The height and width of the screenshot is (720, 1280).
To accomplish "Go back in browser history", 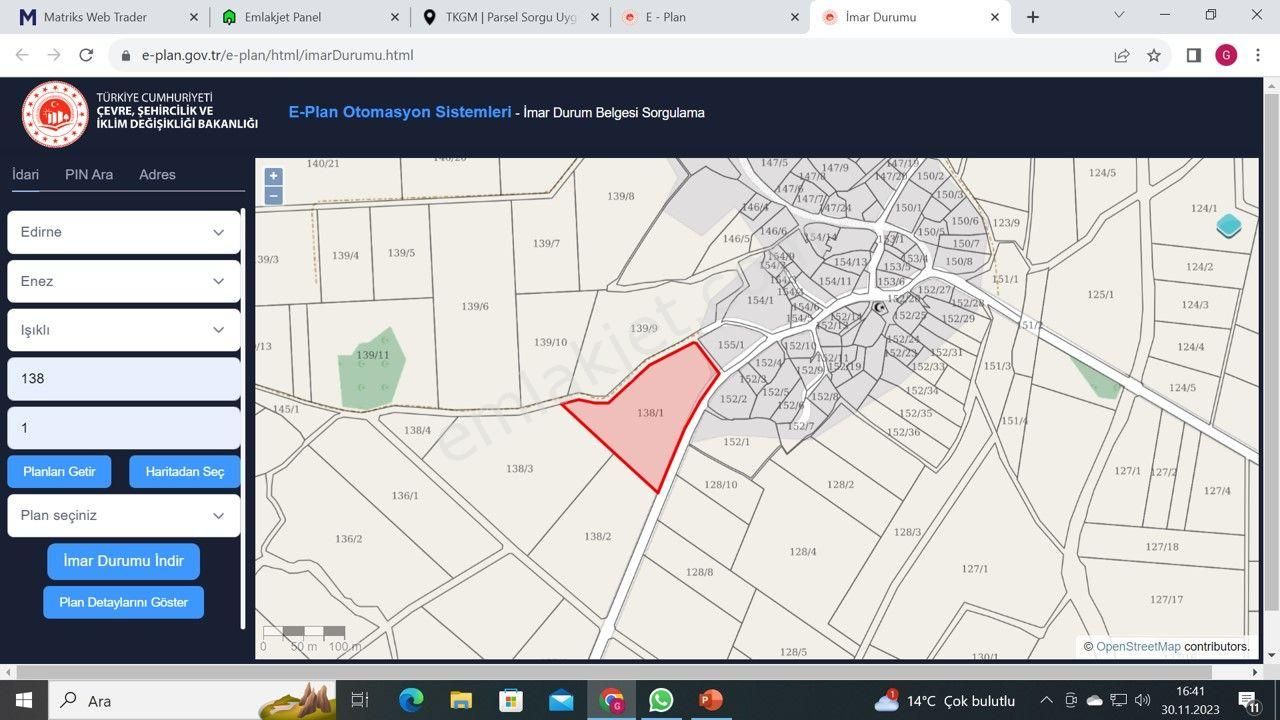I will 22,55.
